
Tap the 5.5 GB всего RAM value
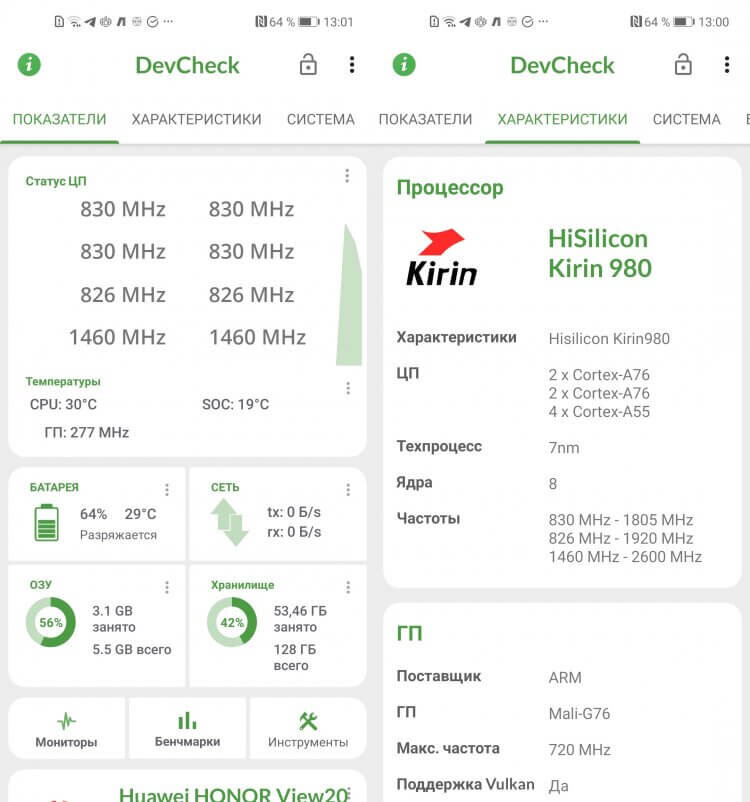click(x=132, y=649)
